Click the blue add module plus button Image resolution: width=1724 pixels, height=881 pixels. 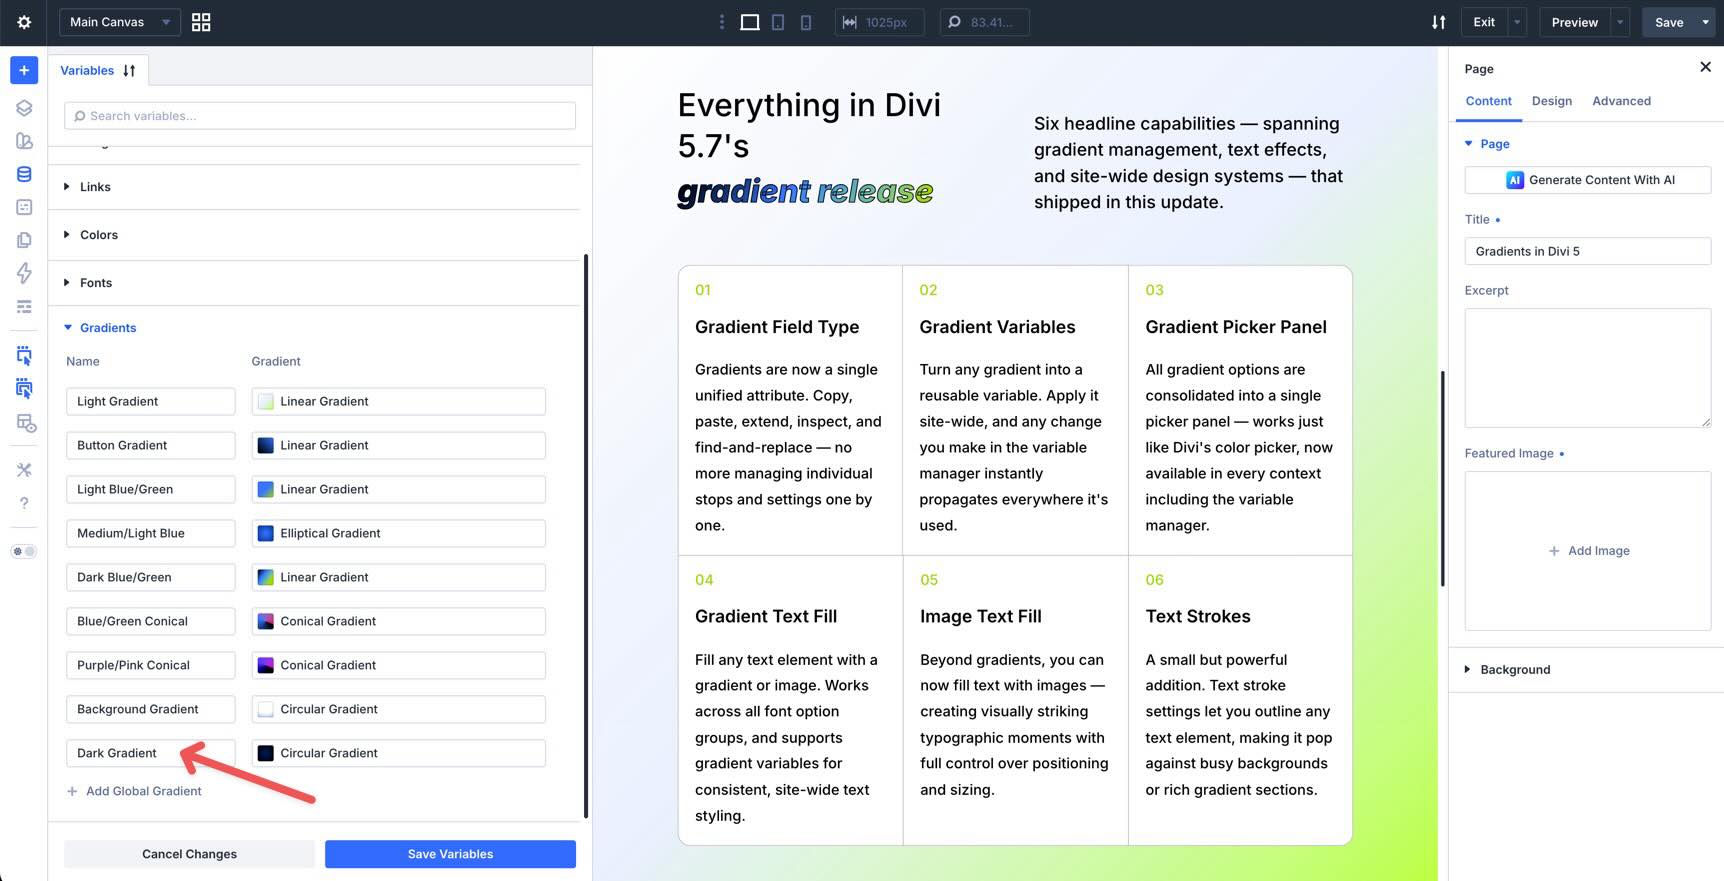click(24, 70)
